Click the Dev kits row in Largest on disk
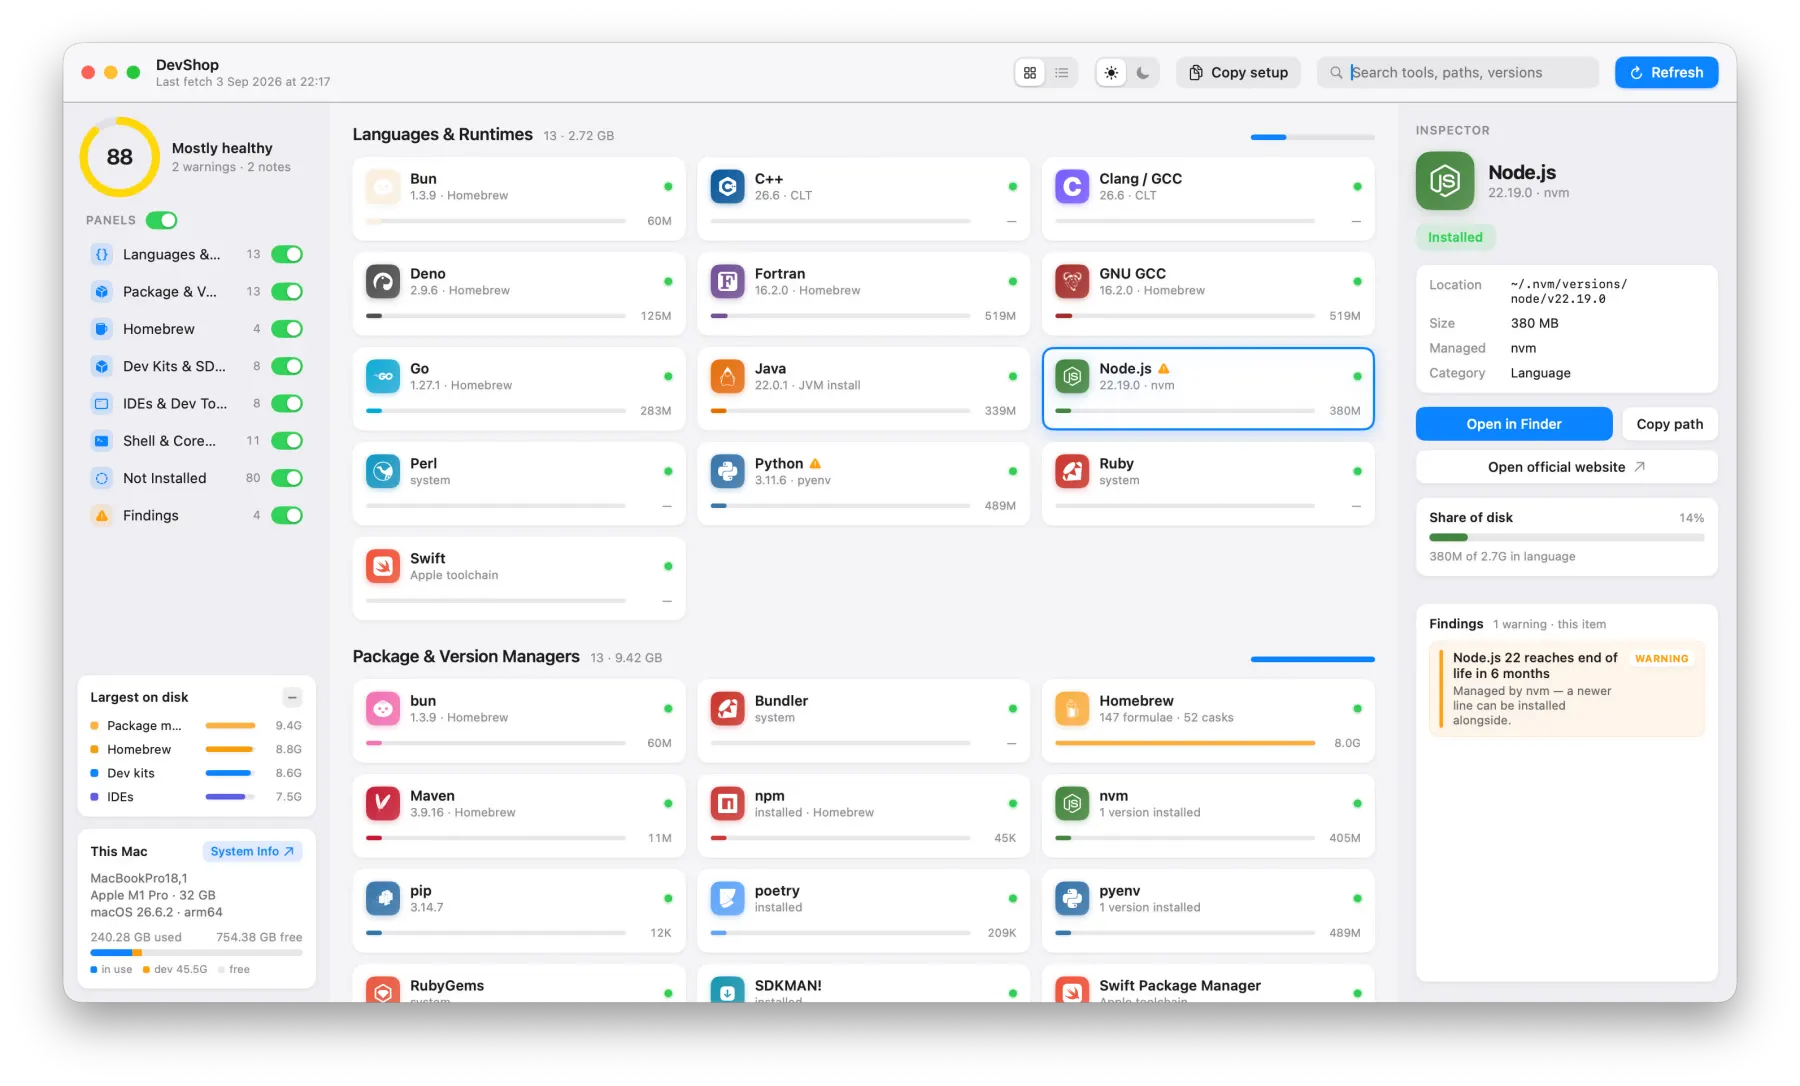 coord(196,773)
